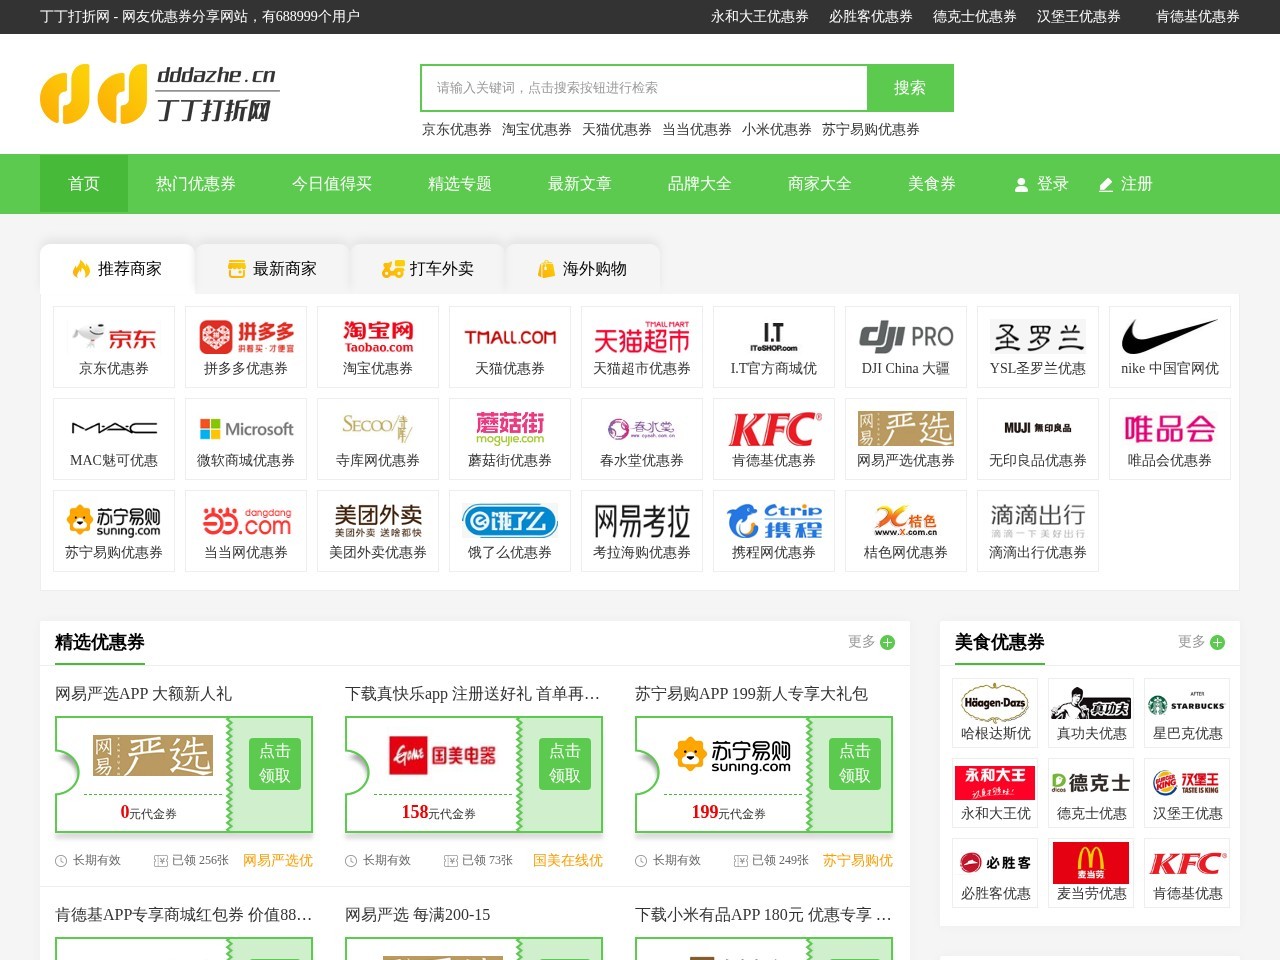The width and height of the screenshot is (1280, 960).
Task: Switch to the 打车外卖 tab
Action: click(x=428, y=267)
